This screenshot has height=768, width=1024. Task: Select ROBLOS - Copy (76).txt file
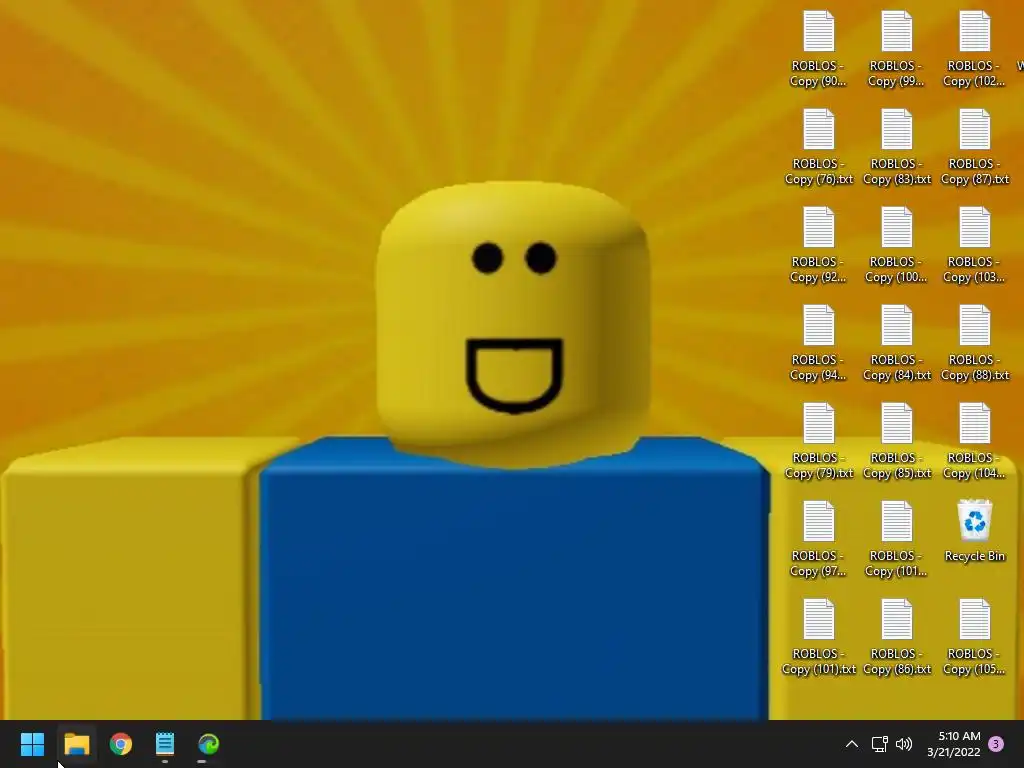click(x=818, y=148)
